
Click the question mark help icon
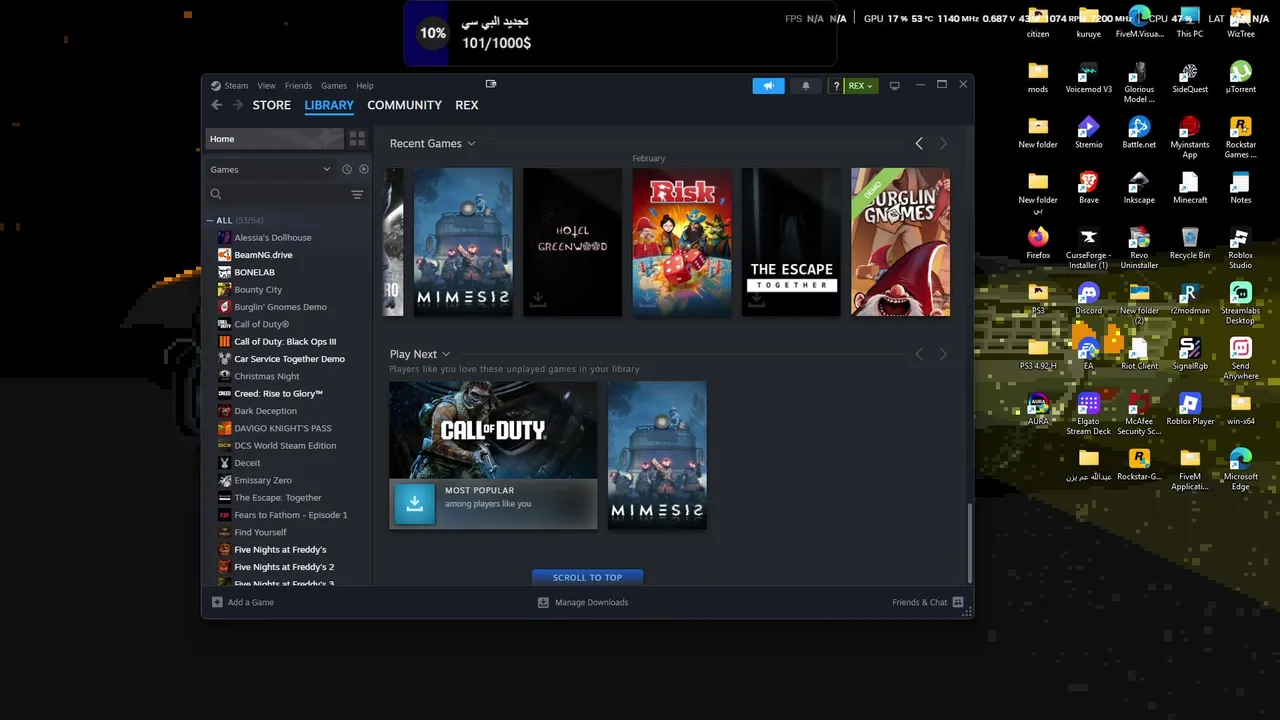(x=836, y=86)
